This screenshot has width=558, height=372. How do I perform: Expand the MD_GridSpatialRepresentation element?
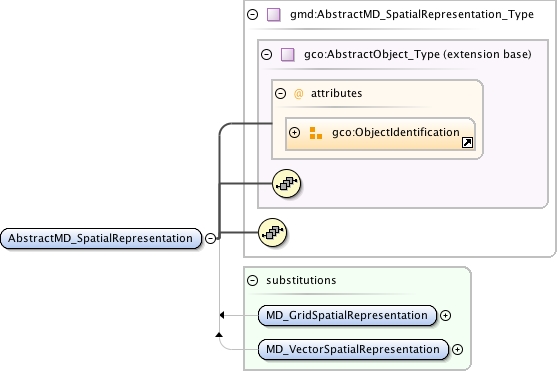click(x=445, y=315)
